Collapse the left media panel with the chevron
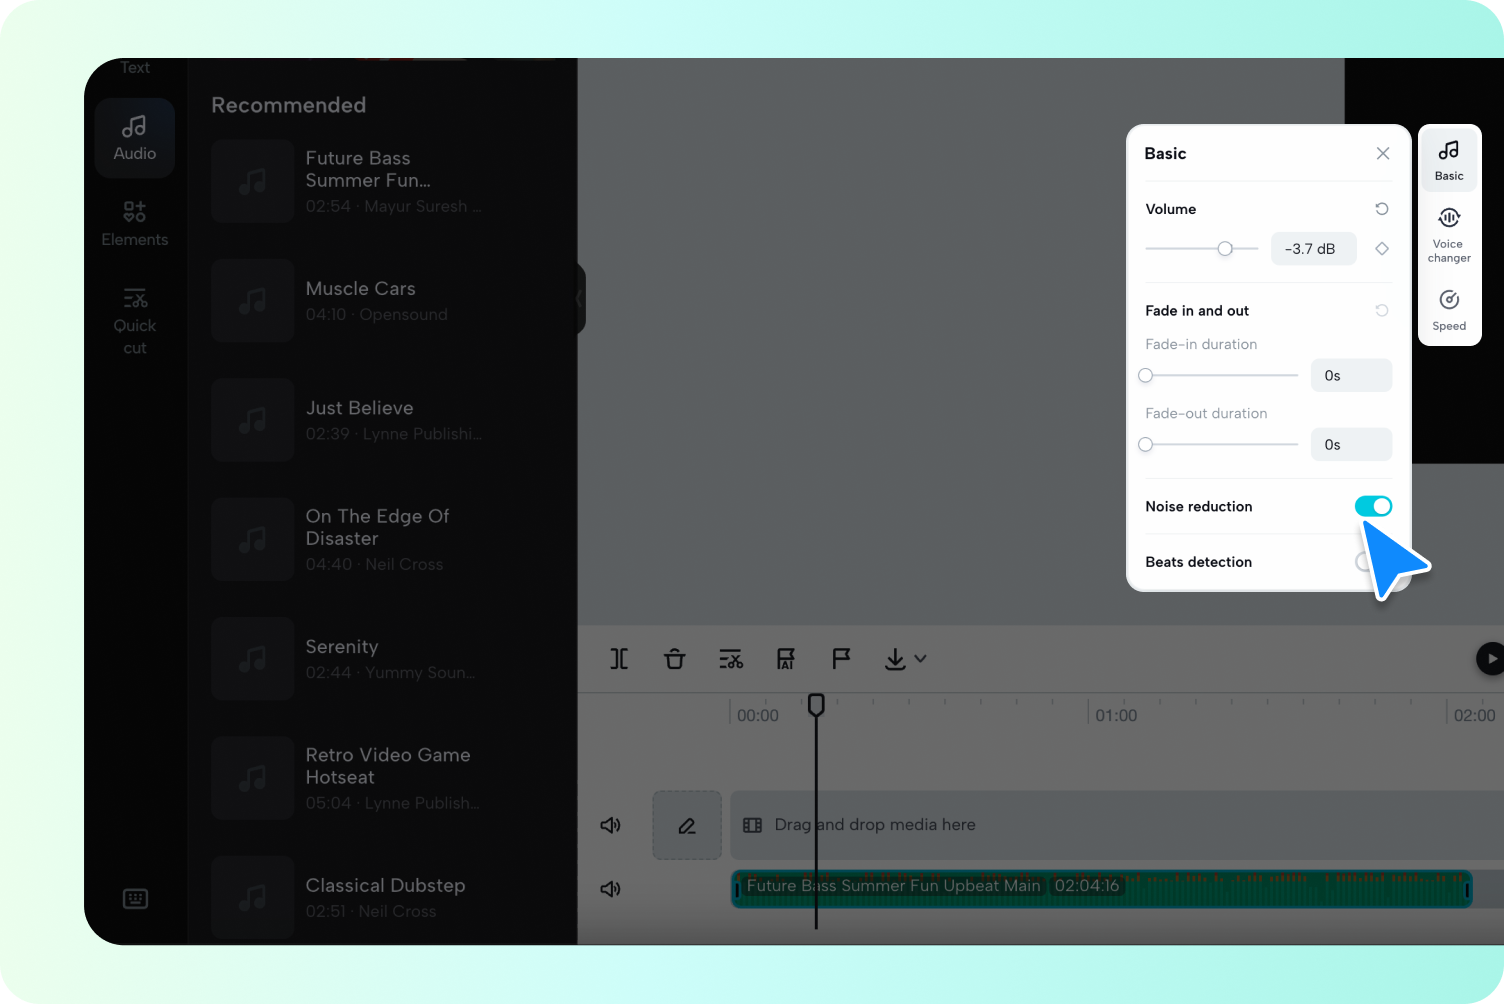1504x1004 pixels. tap(578, 299)
